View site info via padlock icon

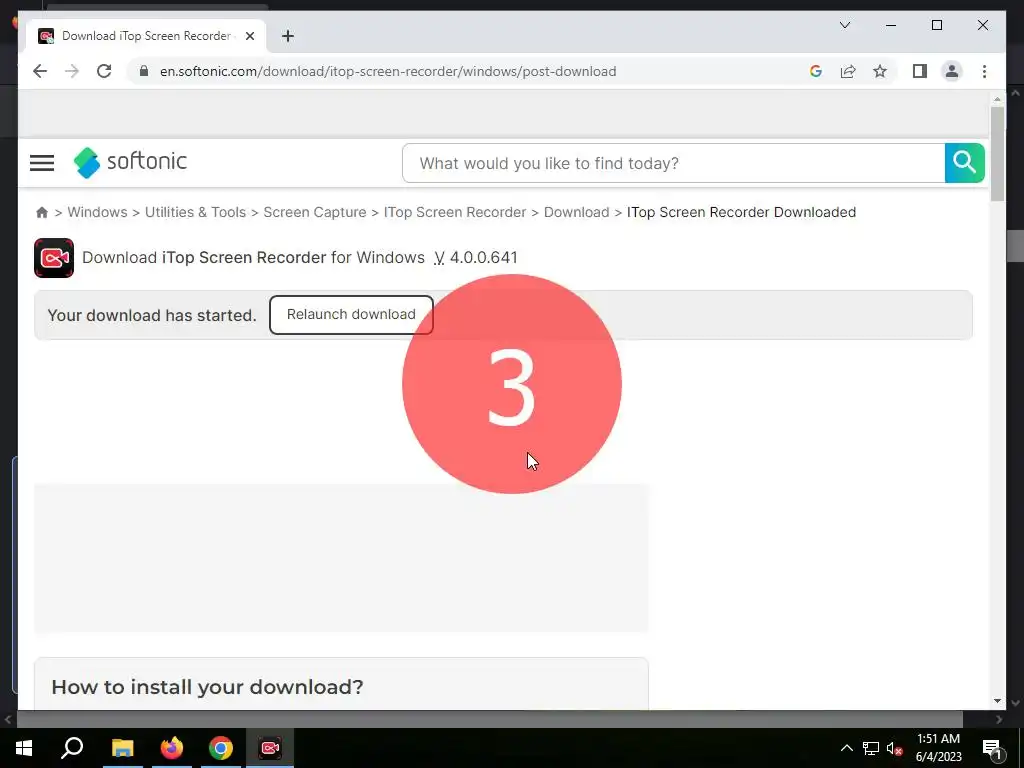pos(144,71)
